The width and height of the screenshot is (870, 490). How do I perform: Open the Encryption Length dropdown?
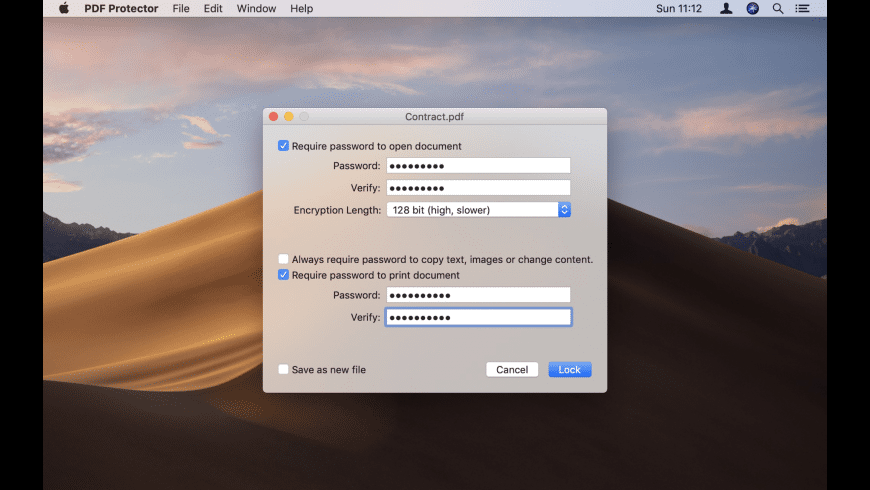point(478,210)
